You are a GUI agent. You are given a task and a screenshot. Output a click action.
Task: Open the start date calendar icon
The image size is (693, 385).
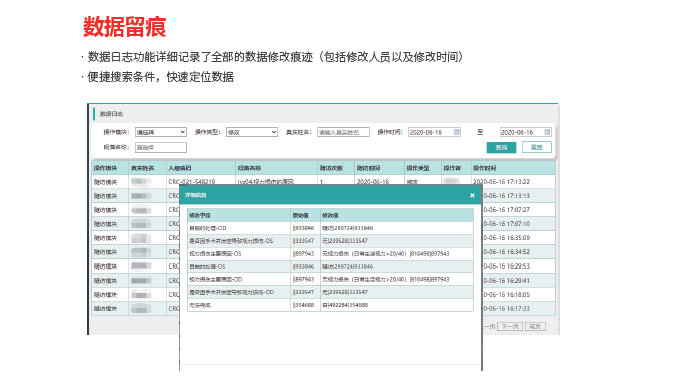point(457,132)
